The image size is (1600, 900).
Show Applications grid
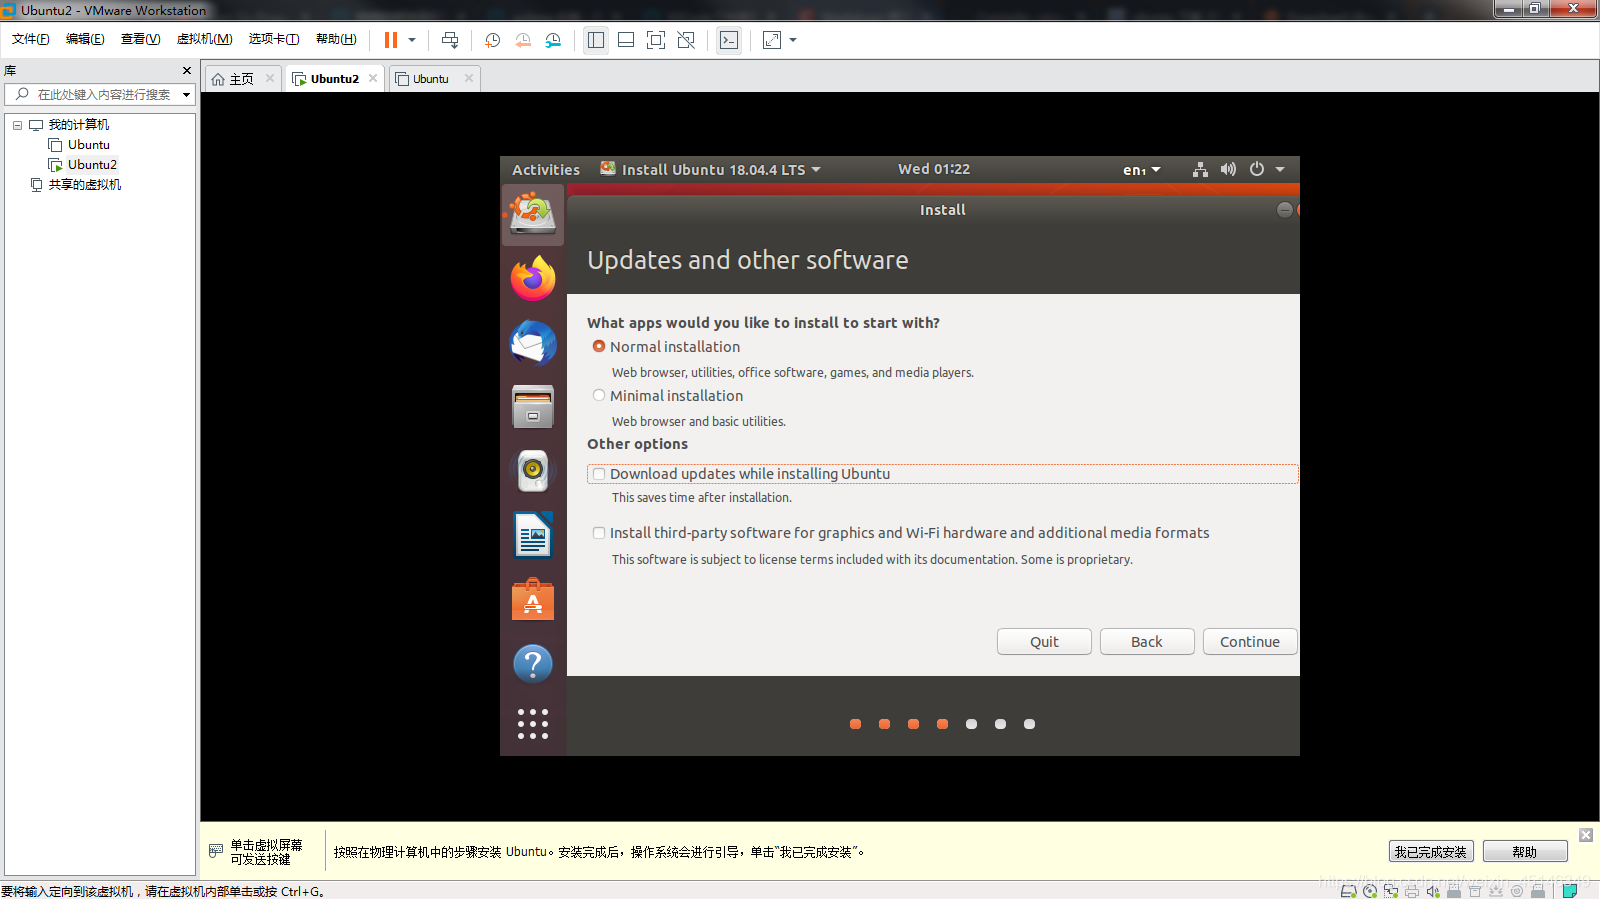pyautogui.click(x=533, y=724)
